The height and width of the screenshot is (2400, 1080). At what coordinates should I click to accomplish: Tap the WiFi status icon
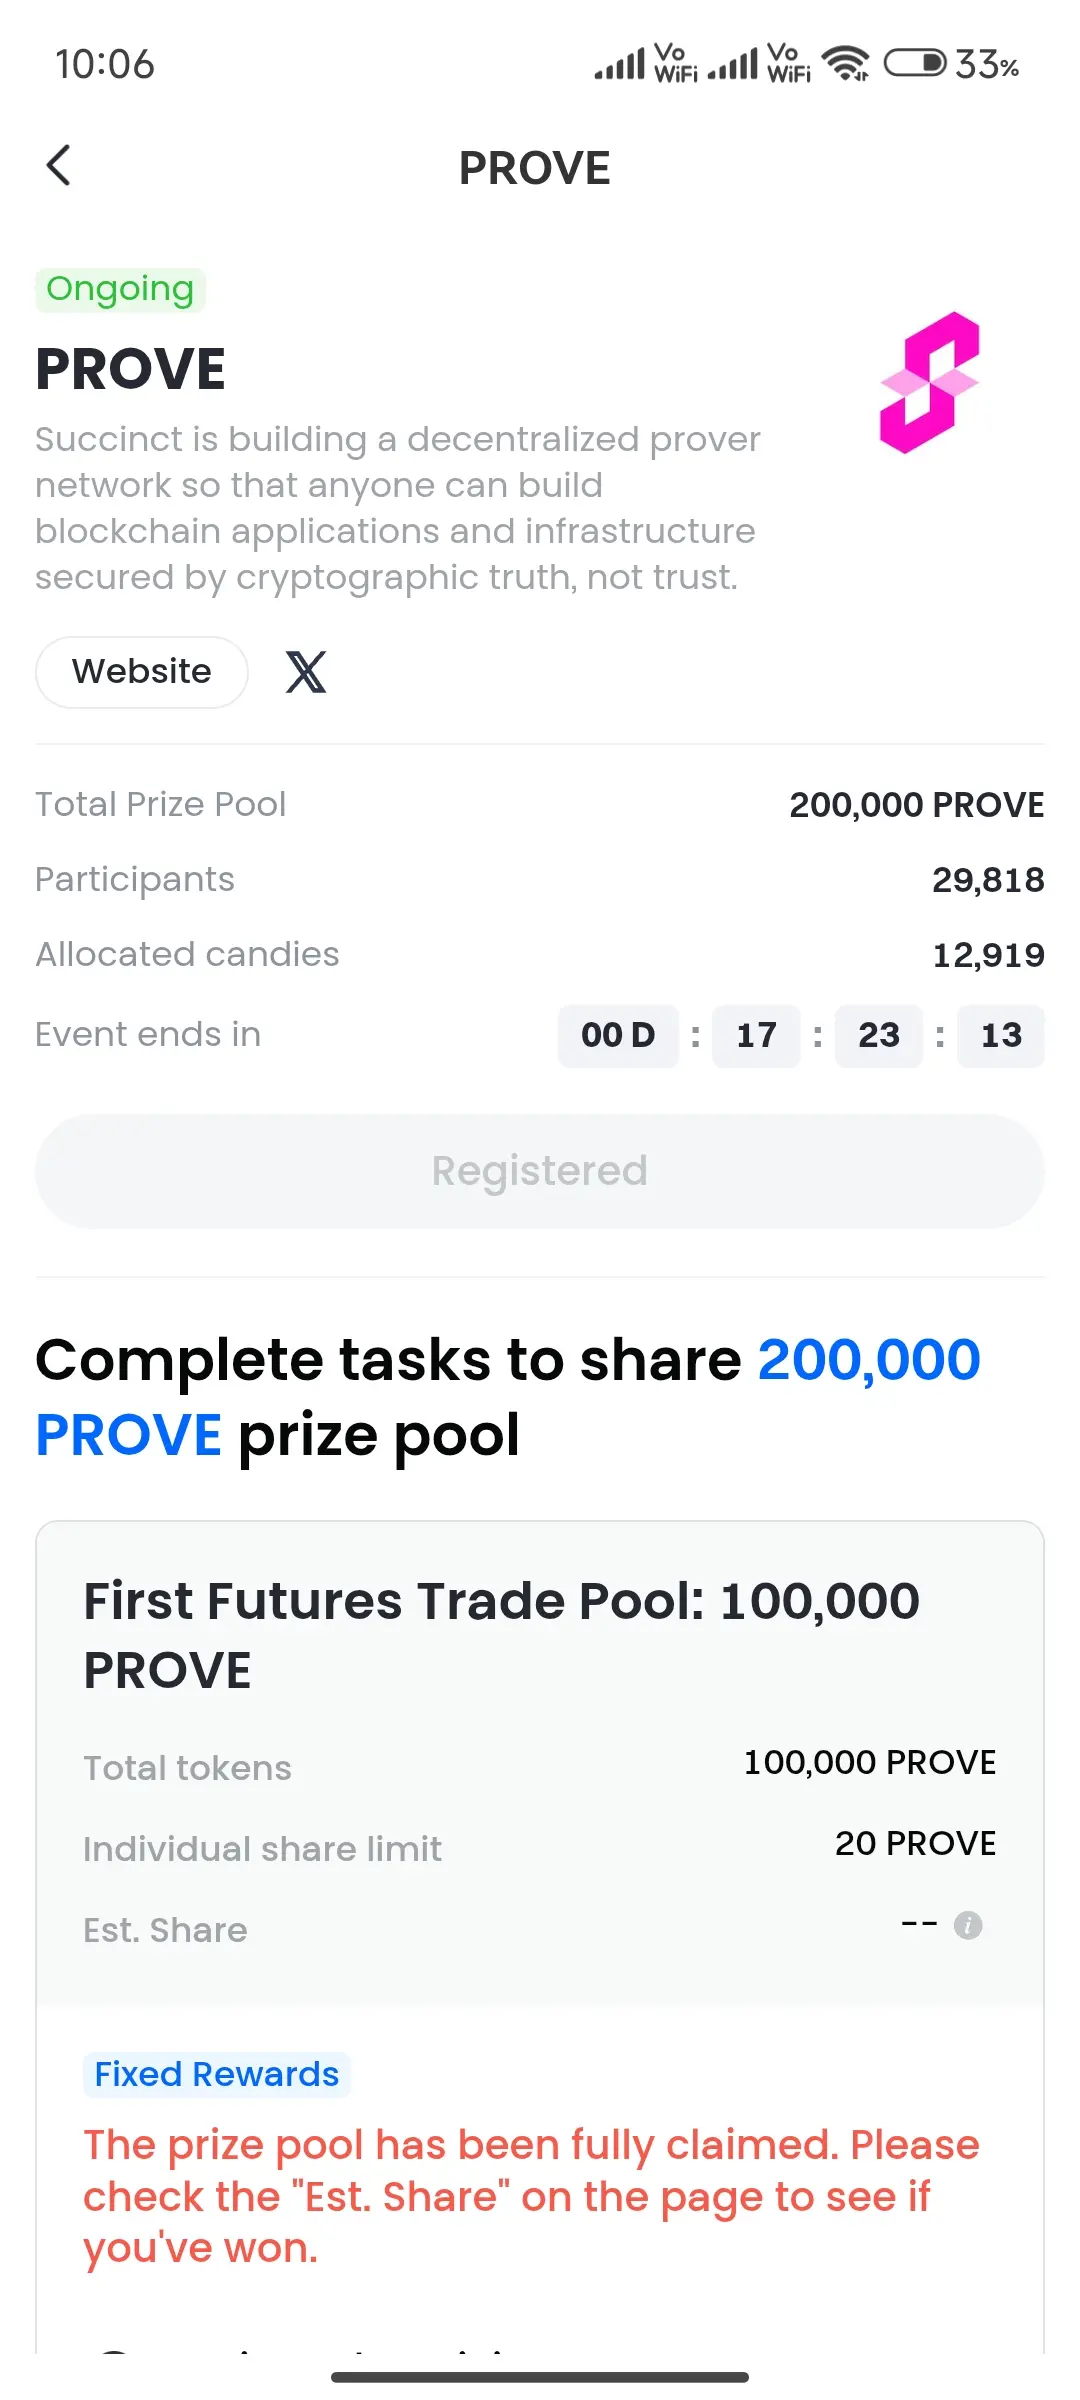pyautogui.click(x=846, y=64)
